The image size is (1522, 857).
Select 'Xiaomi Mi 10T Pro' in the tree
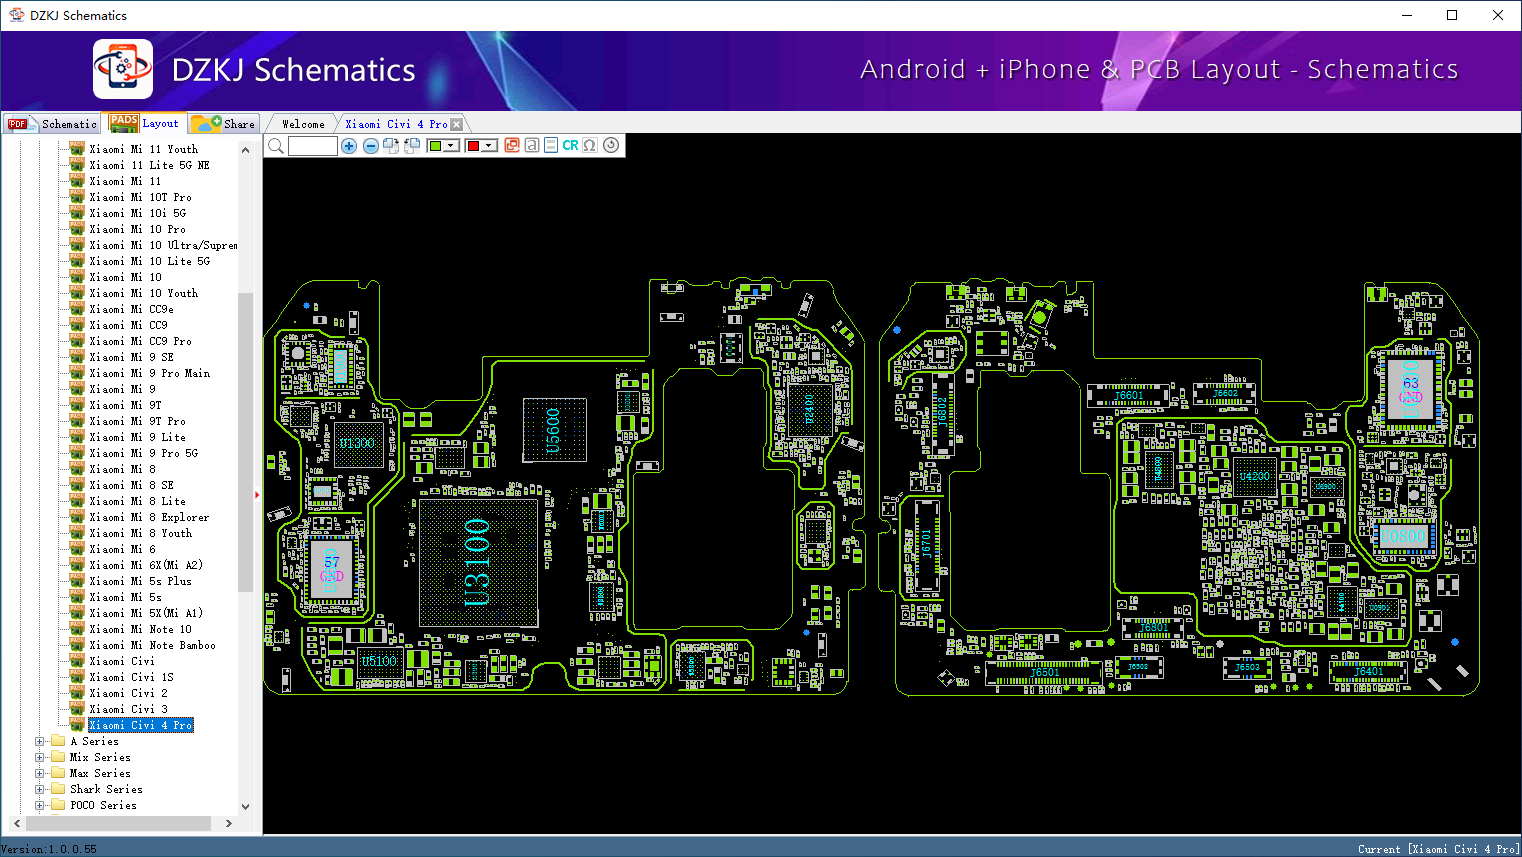coord(141,197)
